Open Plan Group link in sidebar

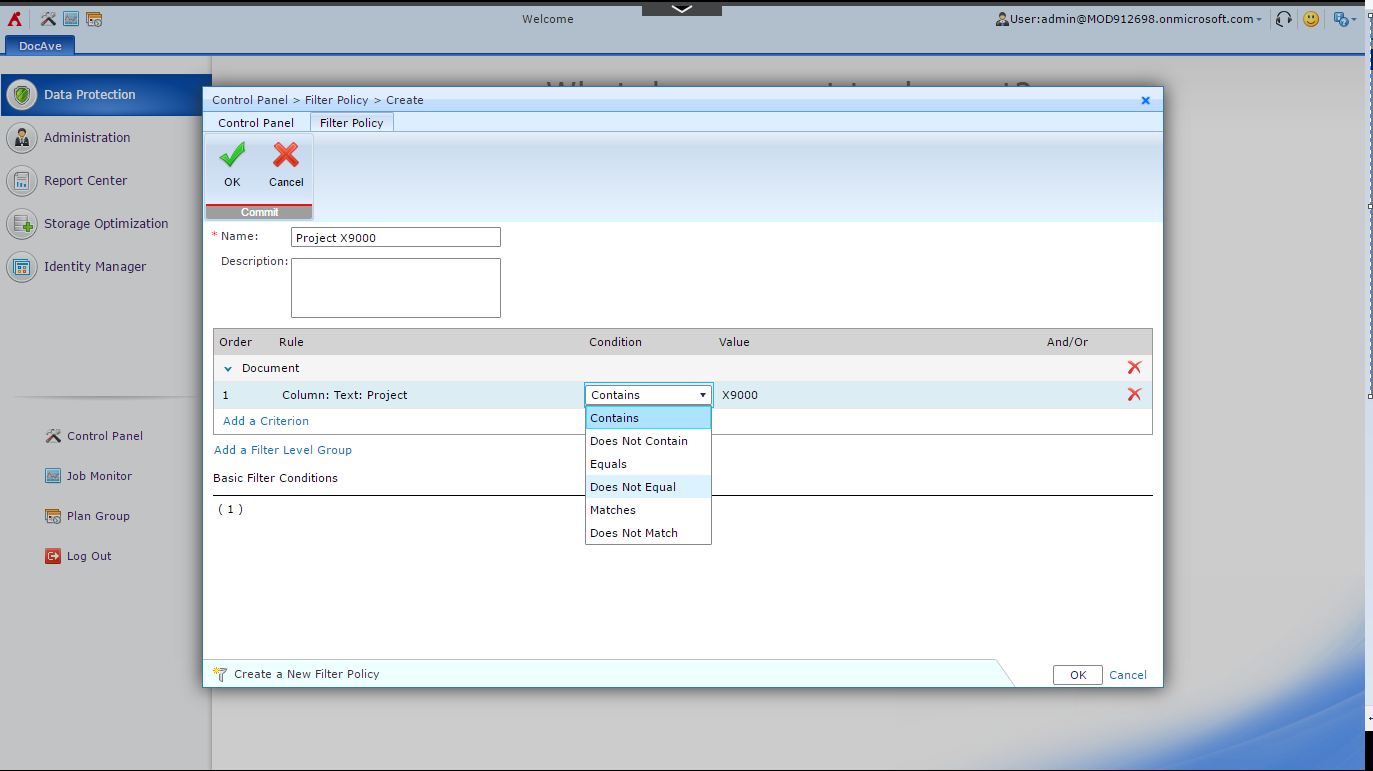pyautogui.click(x=98, y=516)
